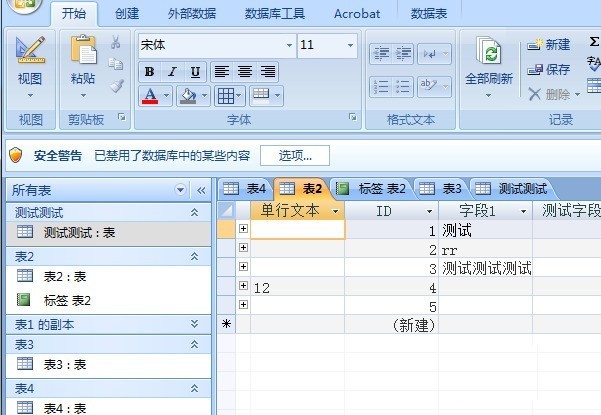Open the 数据表 ribbon tab

429,14
